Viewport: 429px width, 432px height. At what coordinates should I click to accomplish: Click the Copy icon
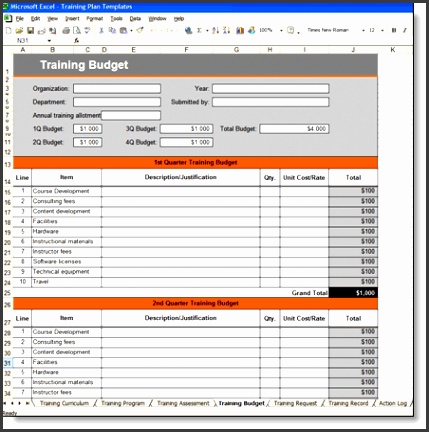tap(112, 31)
